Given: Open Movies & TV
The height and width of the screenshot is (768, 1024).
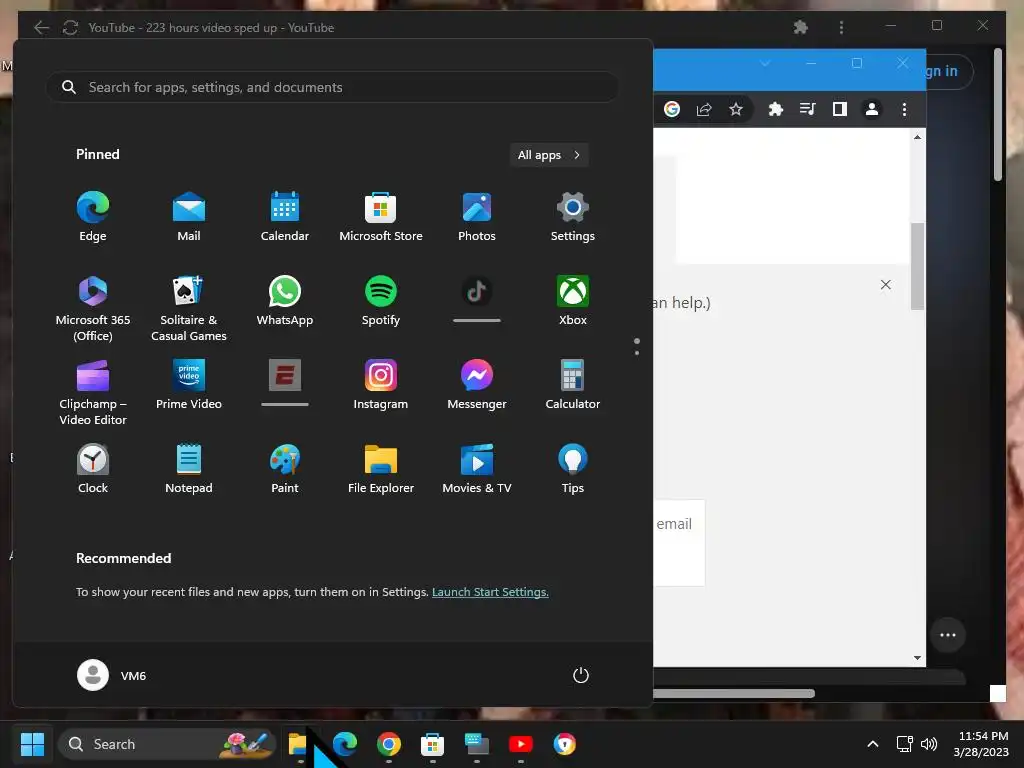Looking at the screenshot, I should pos(477,468).
